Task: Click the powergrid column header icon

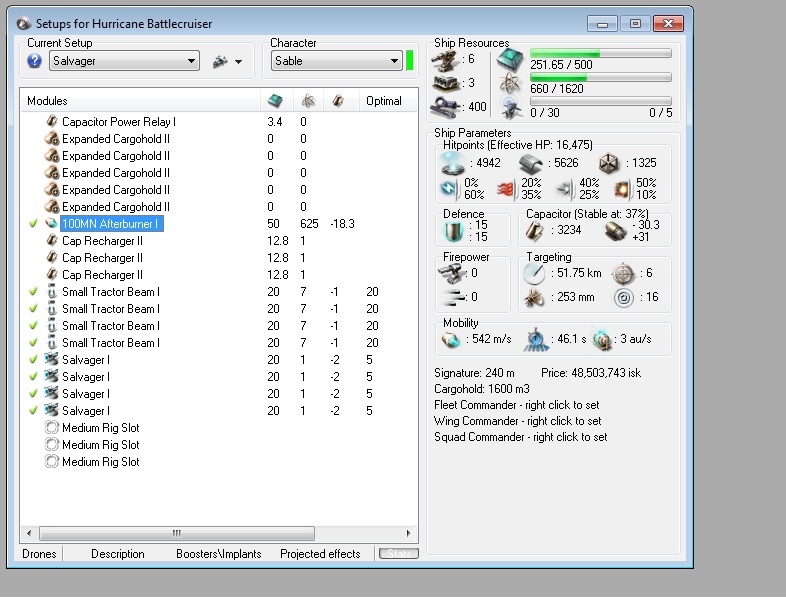Action: pyautogui.click(x=308, y=101)
